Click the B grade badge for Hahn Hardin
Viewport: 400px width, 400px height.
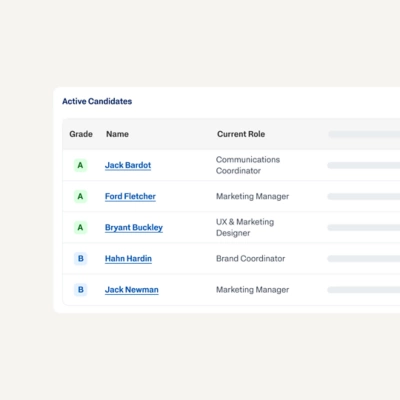(80, 259)
